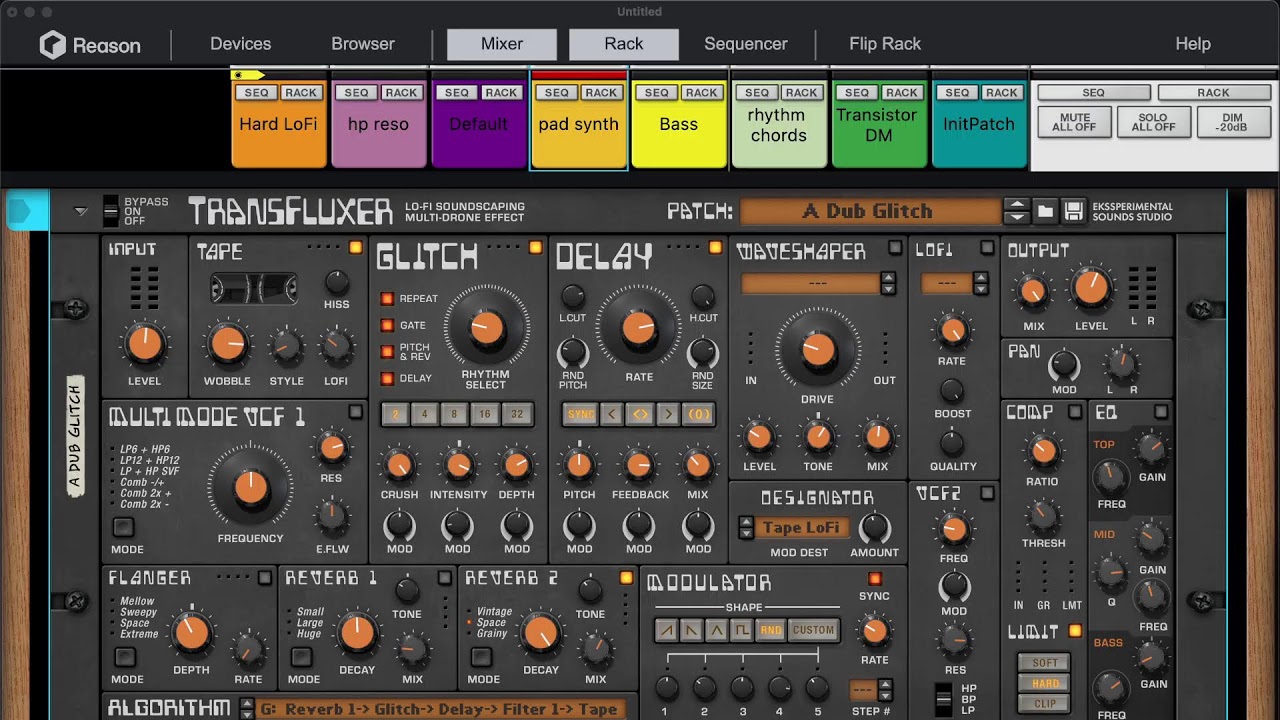The image size is (1280, 720).
Task: Toggle the Glitch REPEAT LED button
Action: pos(387,299)
